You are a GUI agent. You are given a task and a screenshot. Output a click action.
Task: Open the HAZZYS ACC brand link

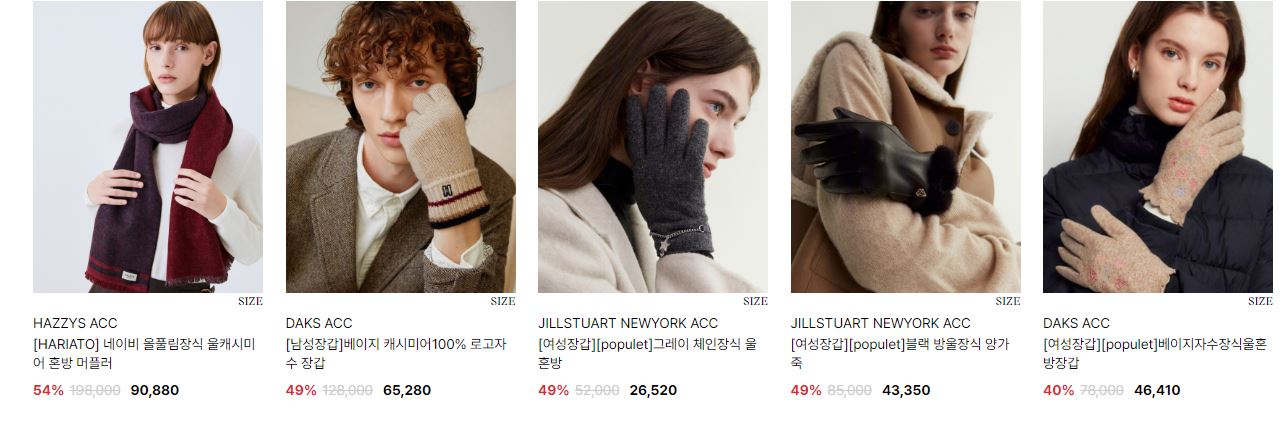[75, 323]
